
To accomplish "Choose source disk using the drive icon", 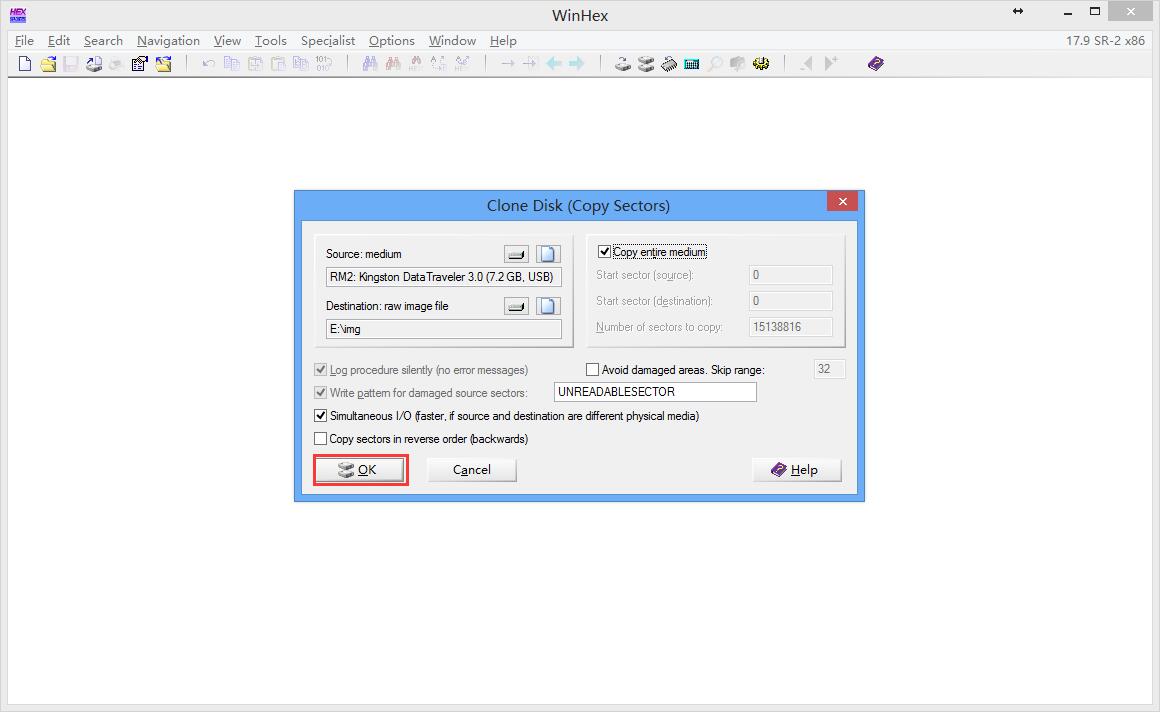I will click(516, 254).
